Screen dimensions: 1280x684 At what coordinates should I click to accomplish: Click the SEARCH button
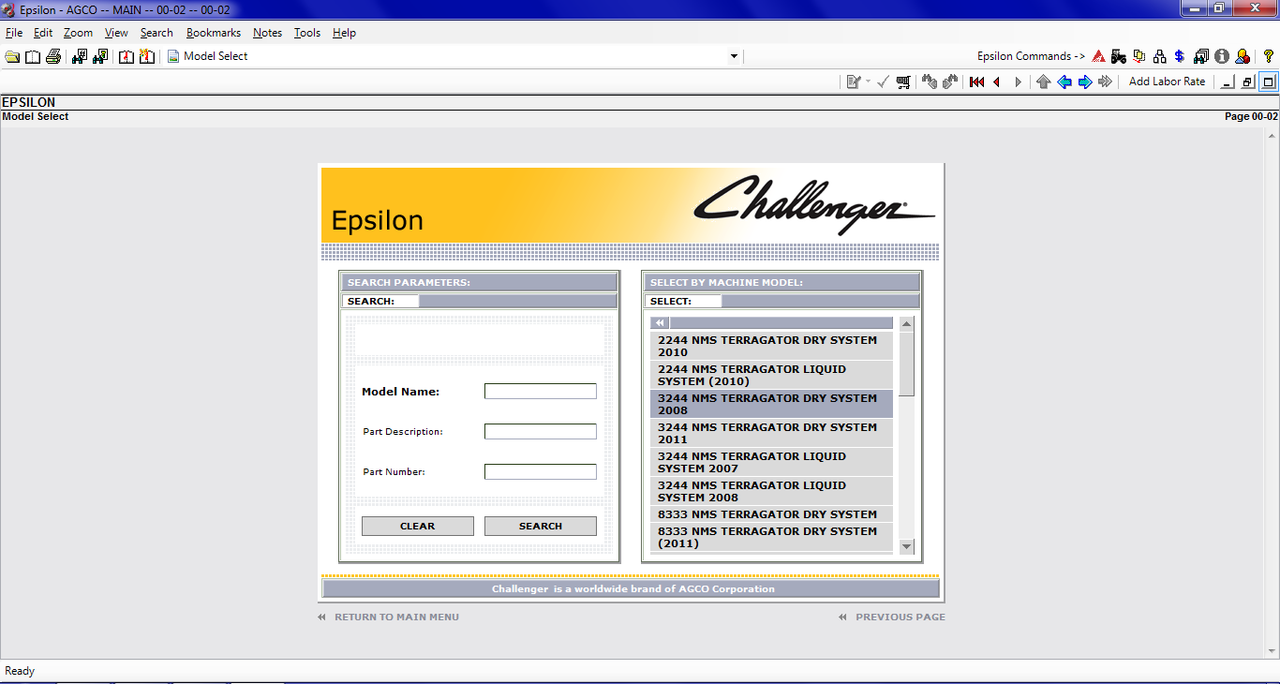click(541, 526)
